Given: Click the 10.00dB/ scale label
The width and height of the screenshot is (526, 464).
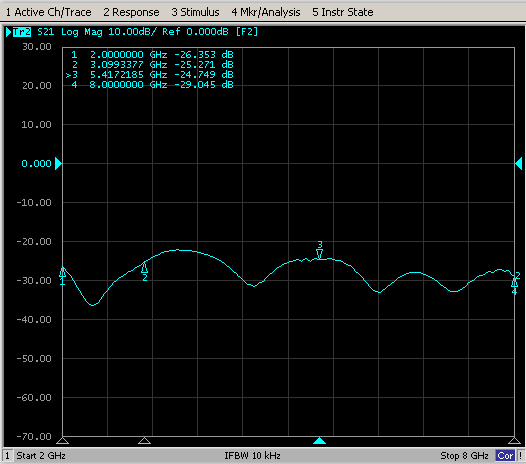Looking at the screenshot, I should pyautogui.click(x=133, y=32).
